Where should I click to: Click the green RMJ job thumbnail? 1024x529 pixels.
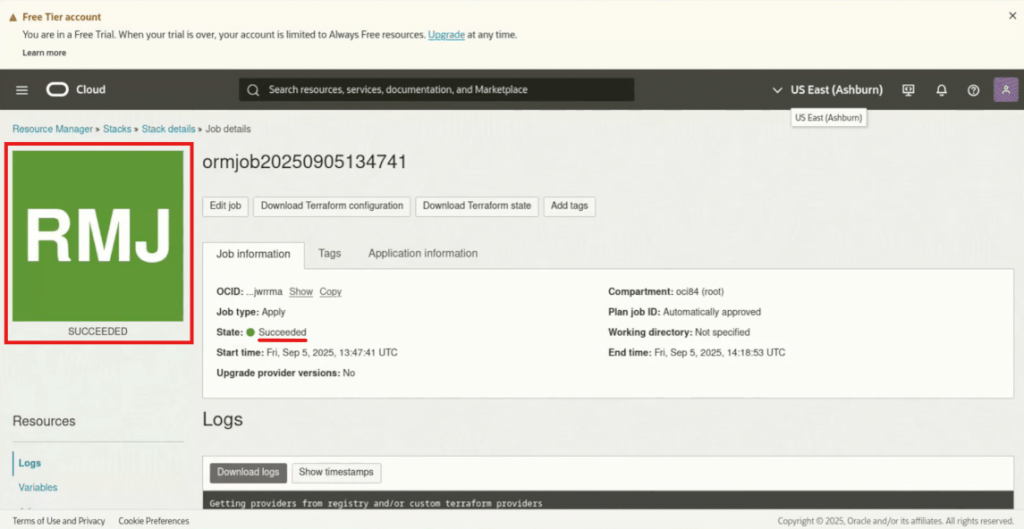(98, 236)
